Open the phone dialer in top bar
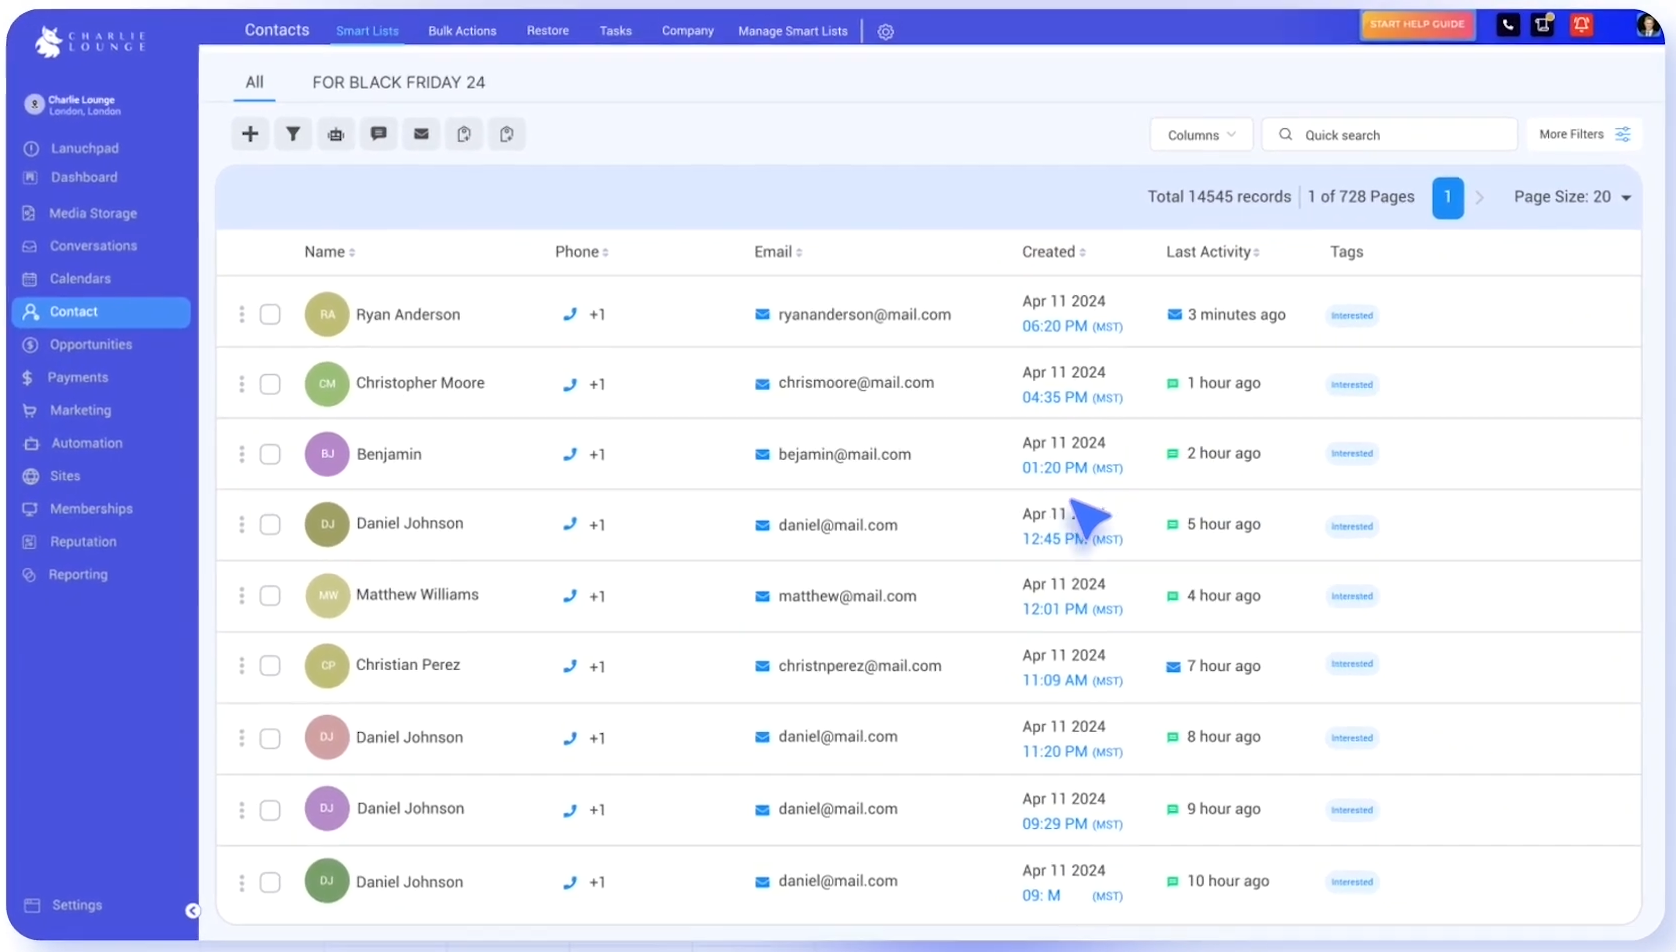1676x952 pixels. tap(1508, 25)
